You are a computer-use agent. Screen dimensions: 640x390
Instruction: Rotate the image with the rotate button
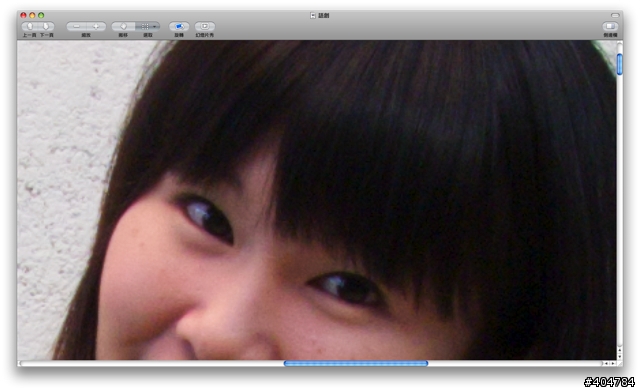[179, 26]
